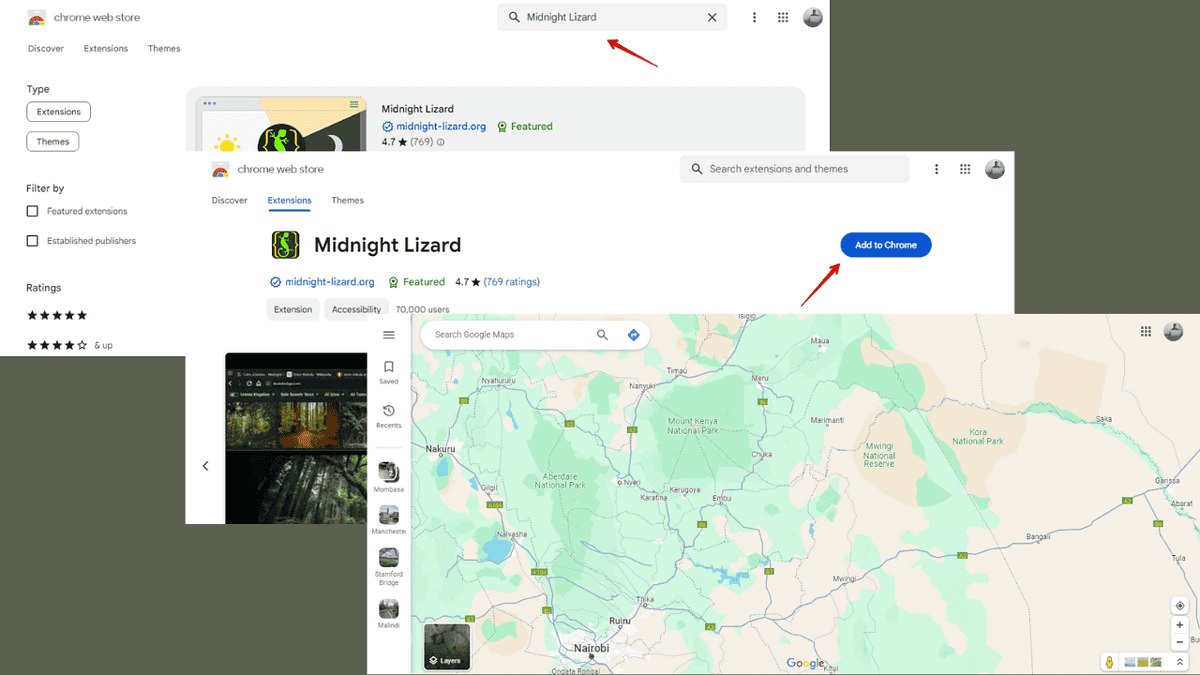Open the Saved places panel

(389, 370)
